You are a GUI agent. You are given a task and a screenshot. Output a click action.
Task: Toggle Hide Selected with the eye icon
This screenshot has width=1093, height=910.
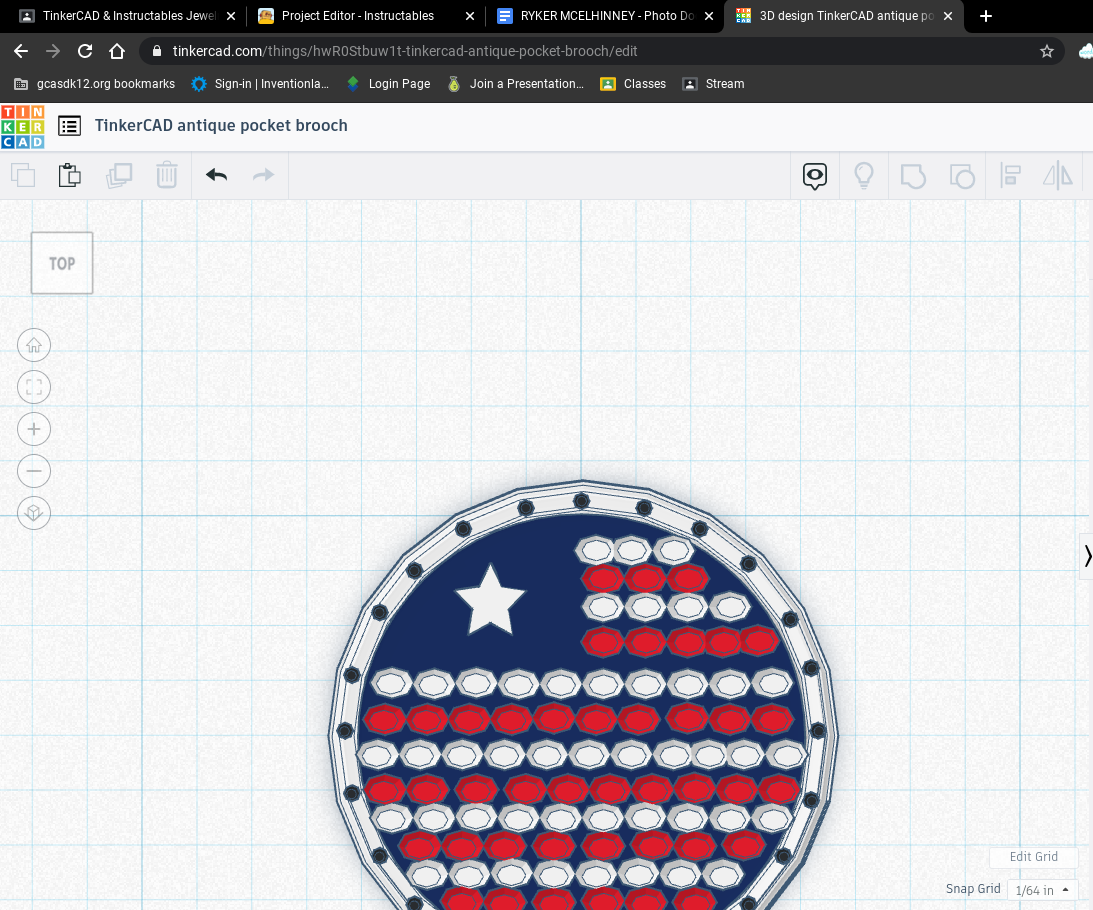(x=814, y=175)
